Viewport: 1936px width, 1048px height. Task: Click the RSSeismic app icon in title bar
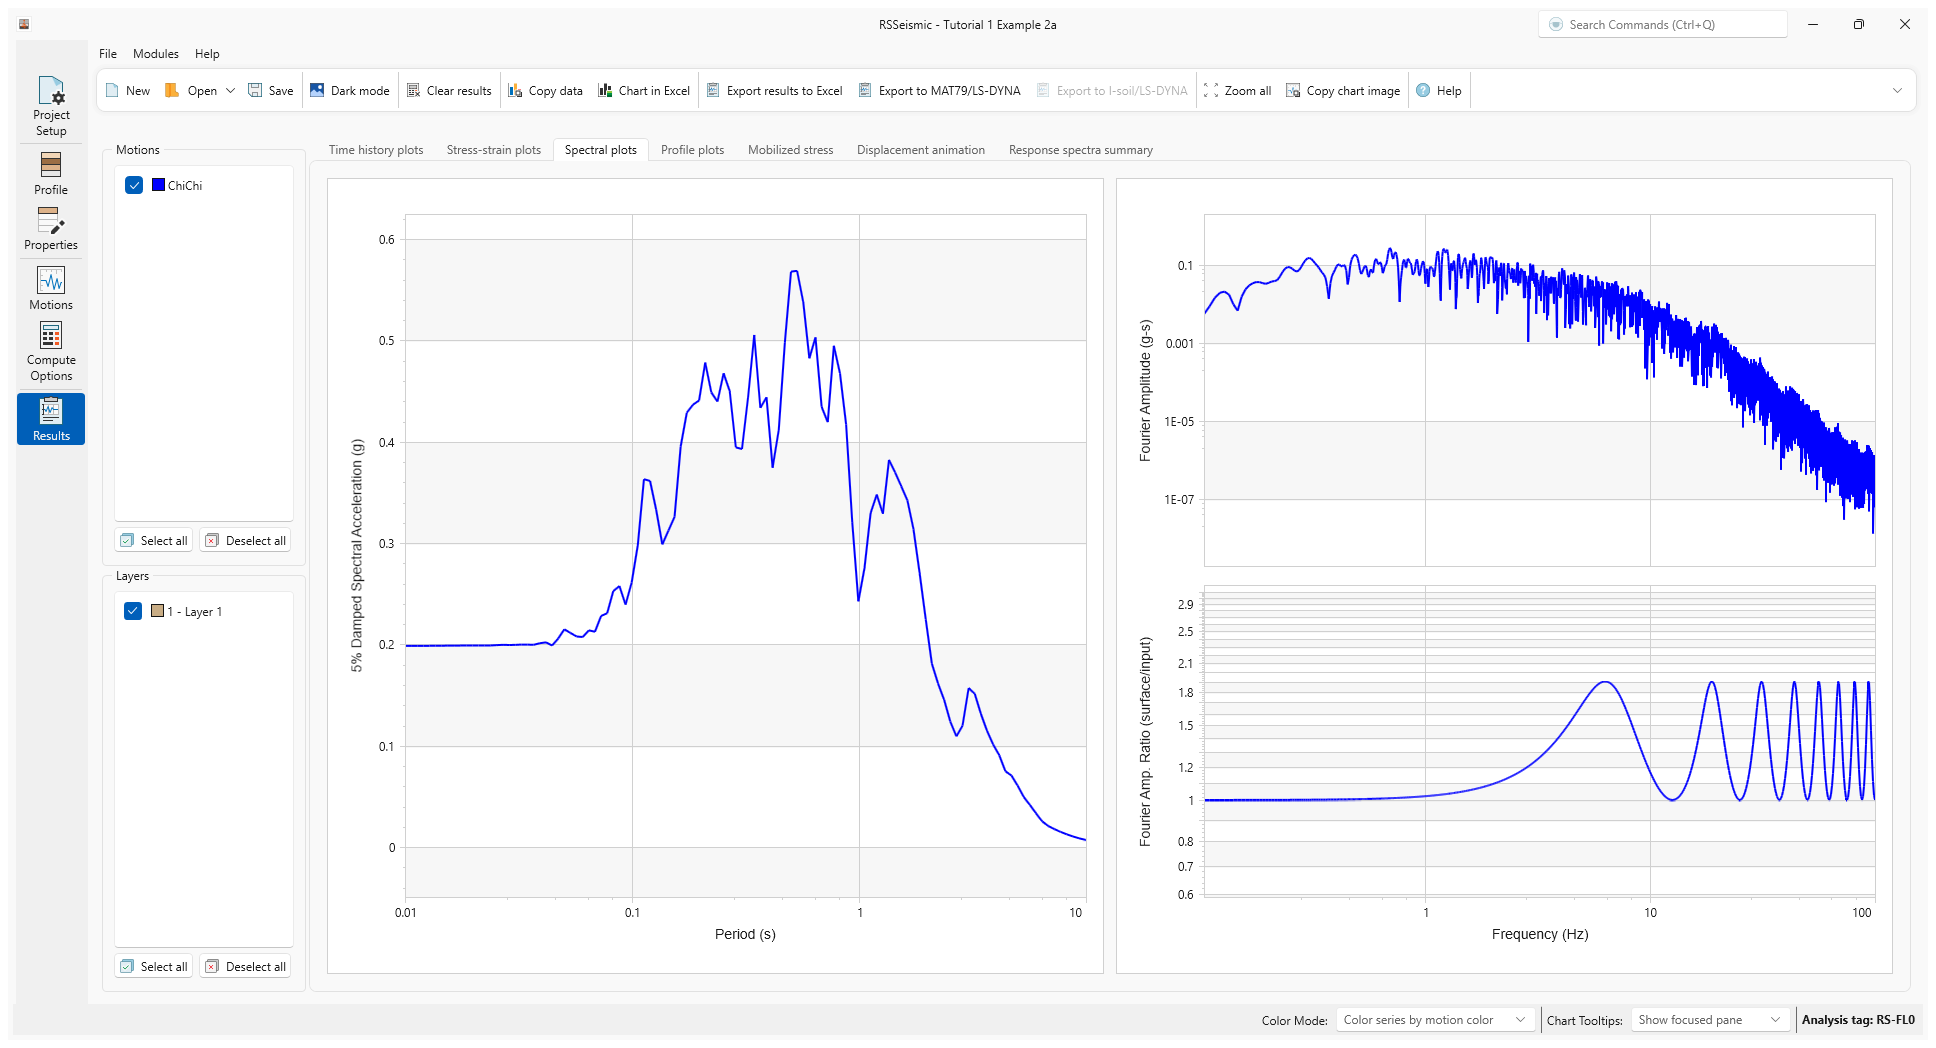(x=24, y=25)
